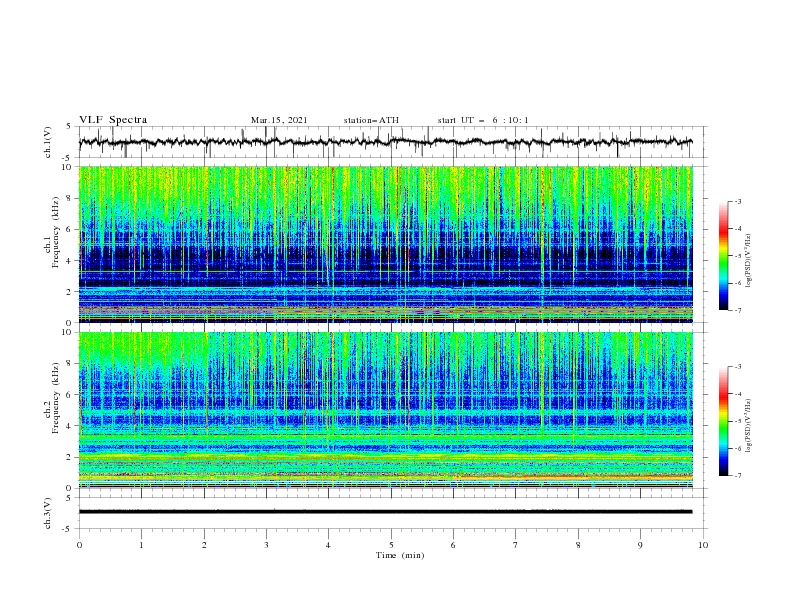Click the ch.2 spectrogram color bar

723,421
